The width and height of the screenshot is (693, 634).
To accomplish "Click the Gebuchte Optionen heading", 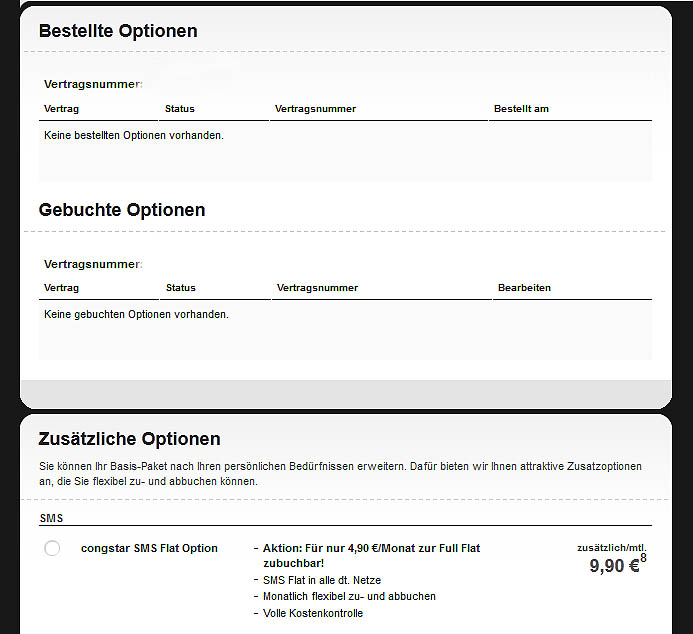I will (122, 210).
